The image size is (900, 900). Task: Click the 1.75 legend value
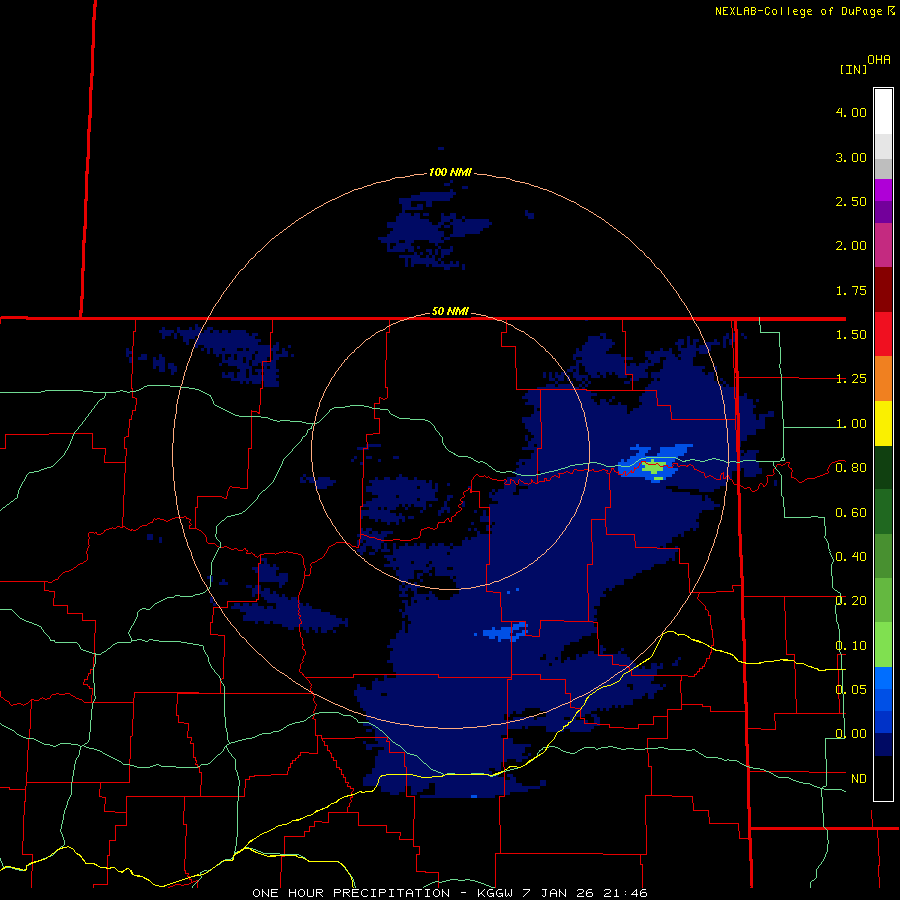pos(851,290)
